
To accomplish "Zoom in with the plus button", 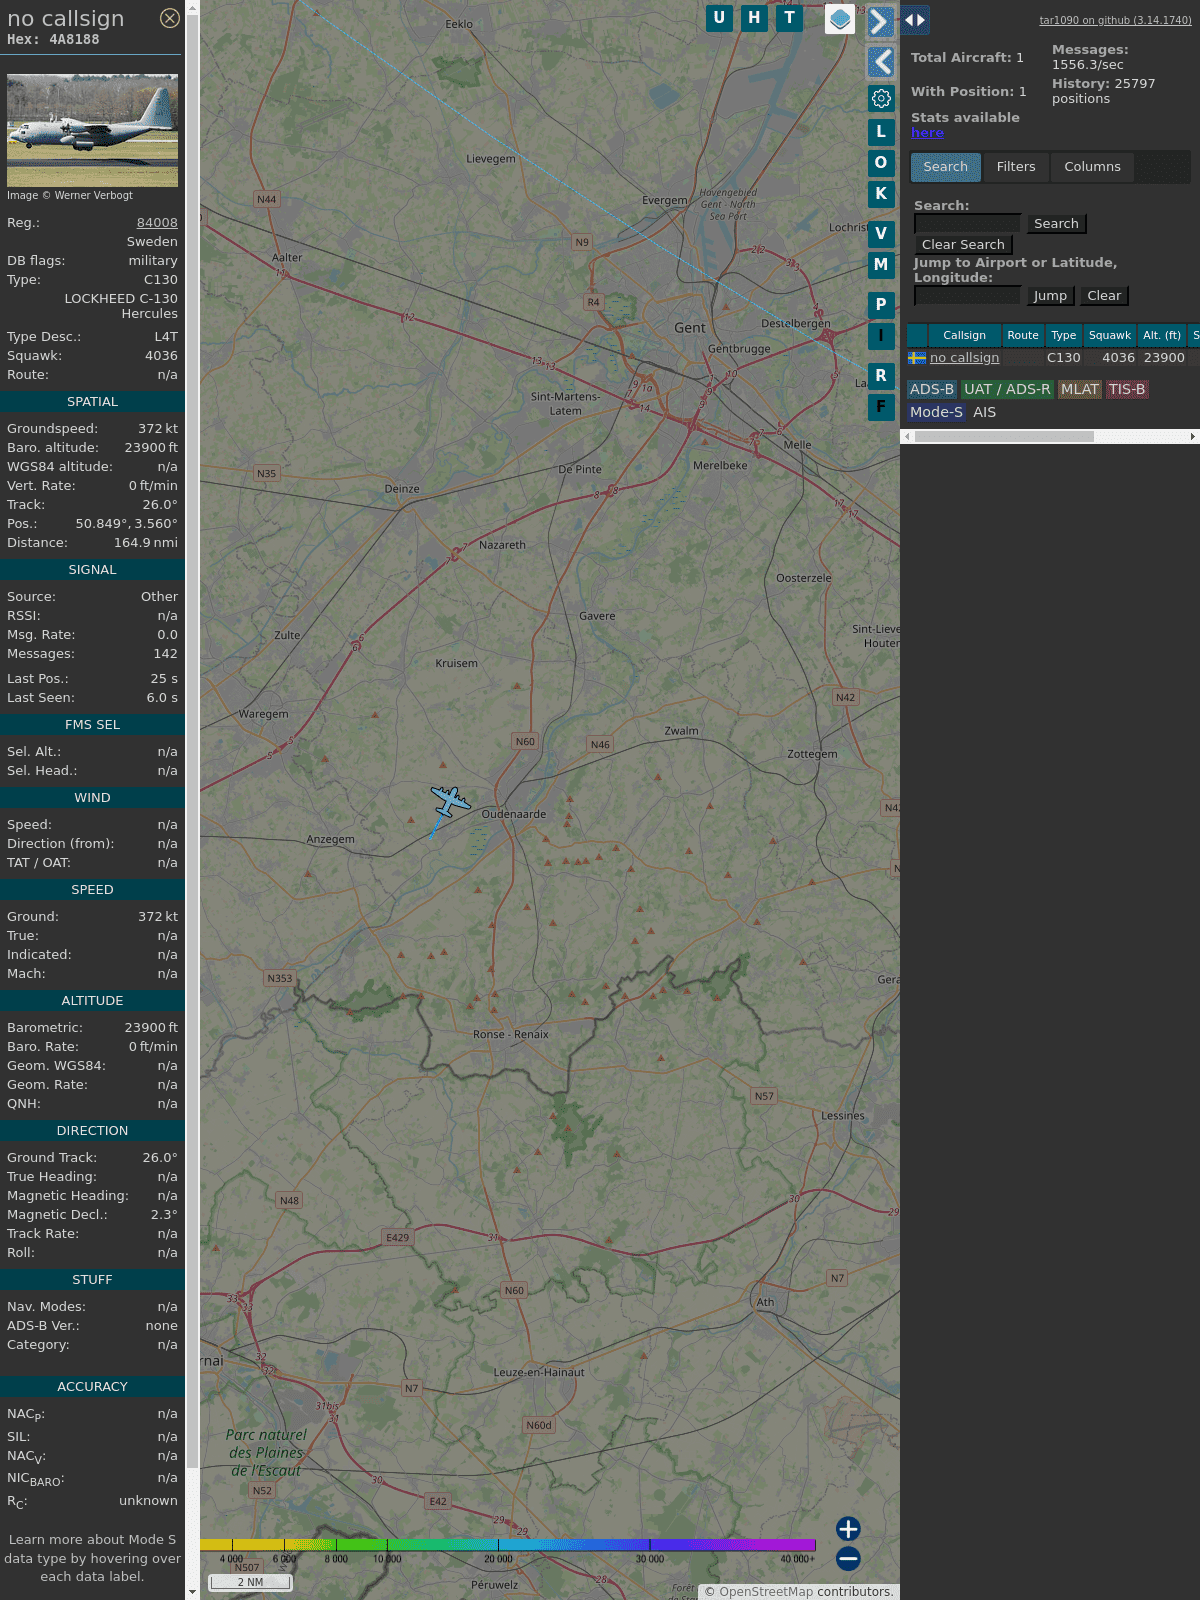I will (x=848, y=1529).
